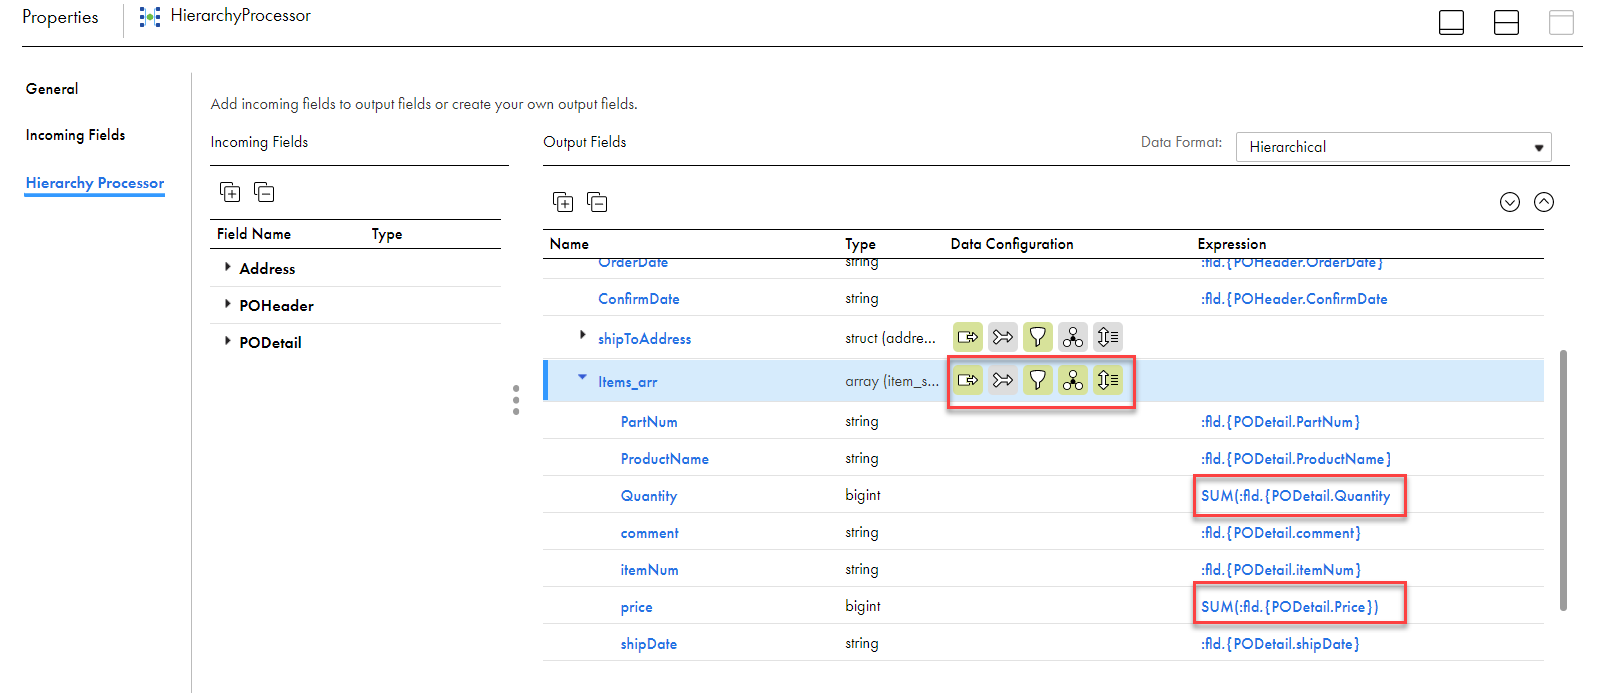This screenshot has height=693, width=1599.
Task: Expand all output fields with the plus icon
Action: coord(563,202)
